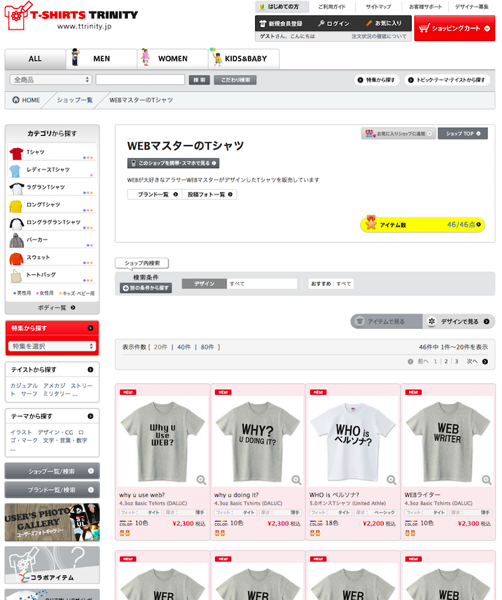Open the 特集を選択 dropdown
This screenshot has width=502, height=600.
[52, 346]
